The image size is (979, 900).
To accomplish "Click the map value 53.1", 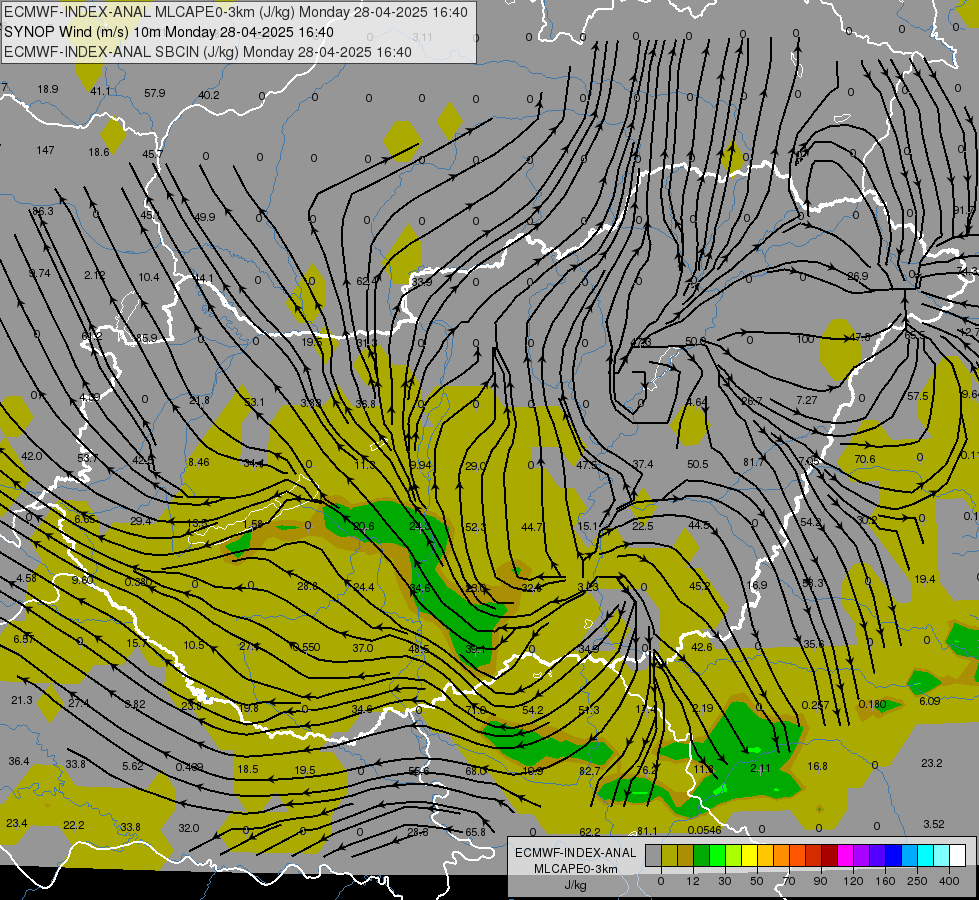I will (x=254, y=402).
